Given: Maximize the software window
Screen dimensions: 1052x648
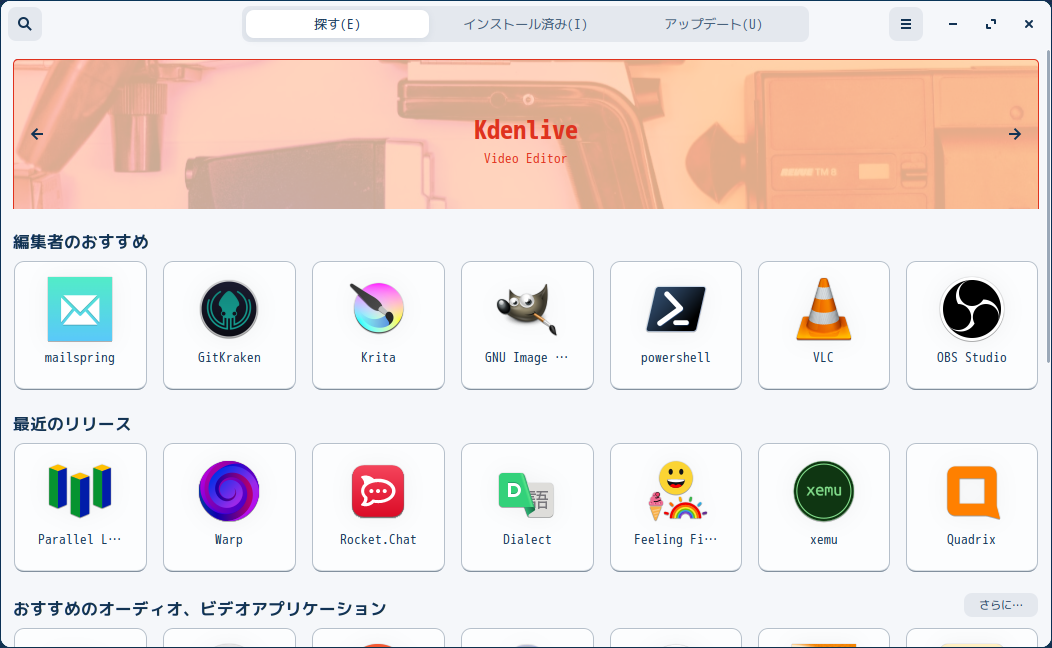Looking at the screenshot, I should 991,24.
